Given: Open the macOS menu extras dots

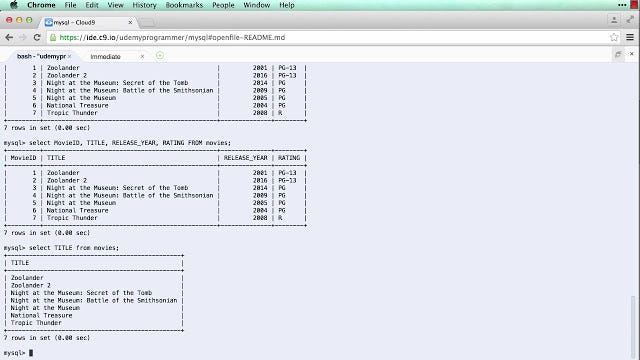Looking at the screenshot, I should (x=622, y=5).
